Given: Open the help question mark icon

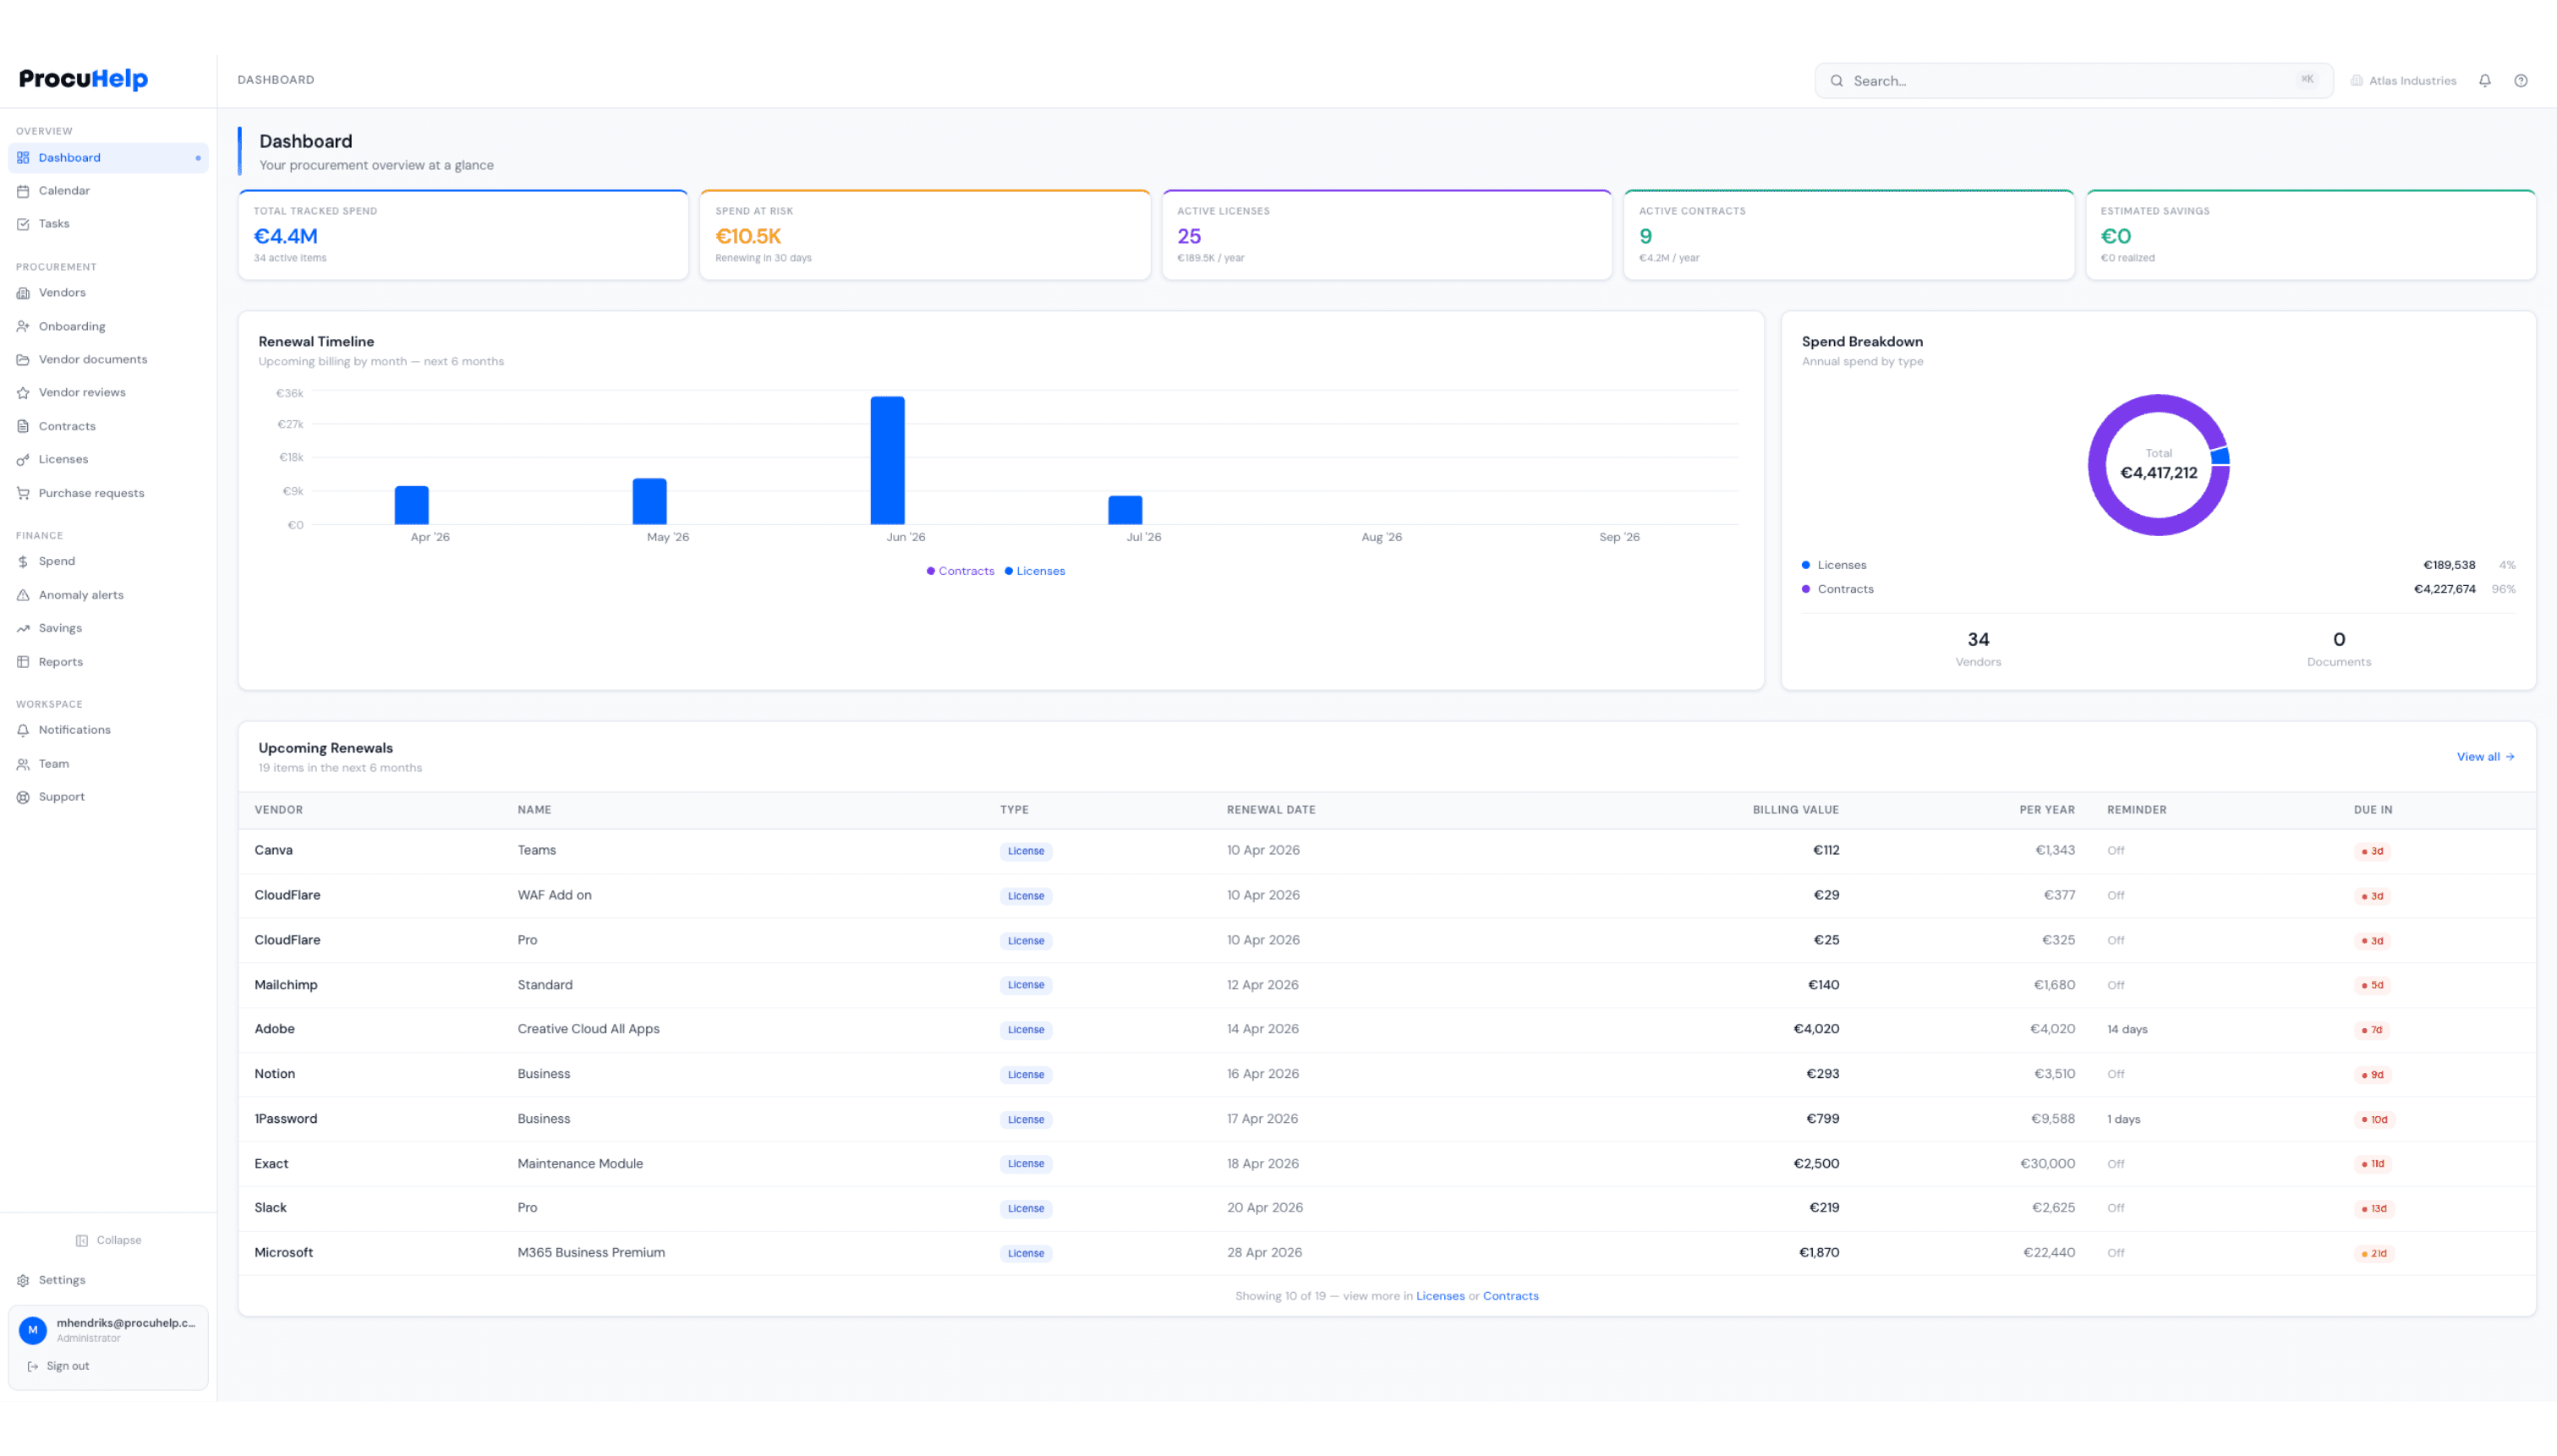Looking at the screenshot, I should pyautogui.click(x=2520, y=81).
